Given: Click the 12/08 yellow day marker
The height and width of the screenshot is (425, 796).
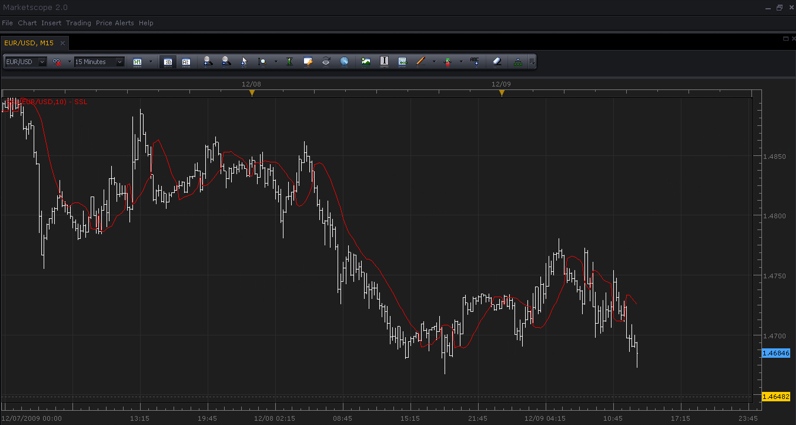Looking at the screenshot, I should point(252,93).
